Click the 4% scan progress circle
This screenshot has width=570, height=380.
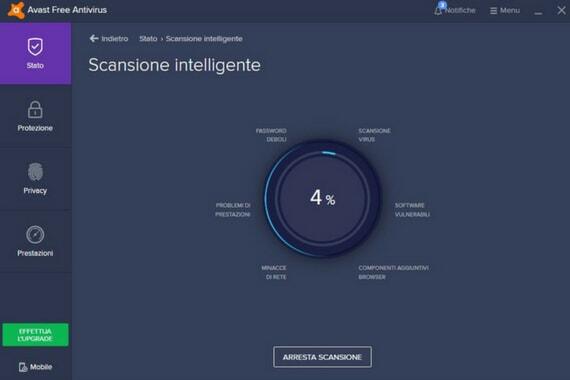(322, 199)
